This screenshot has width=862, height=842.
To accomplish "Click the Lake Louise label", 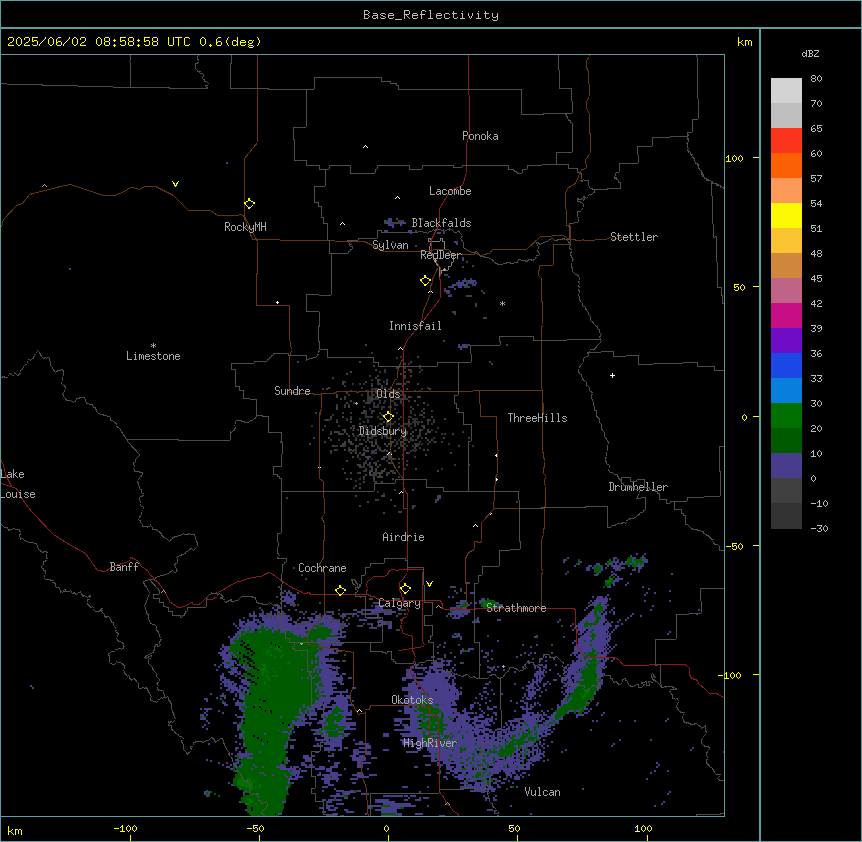I will click(x=18, y=484).
